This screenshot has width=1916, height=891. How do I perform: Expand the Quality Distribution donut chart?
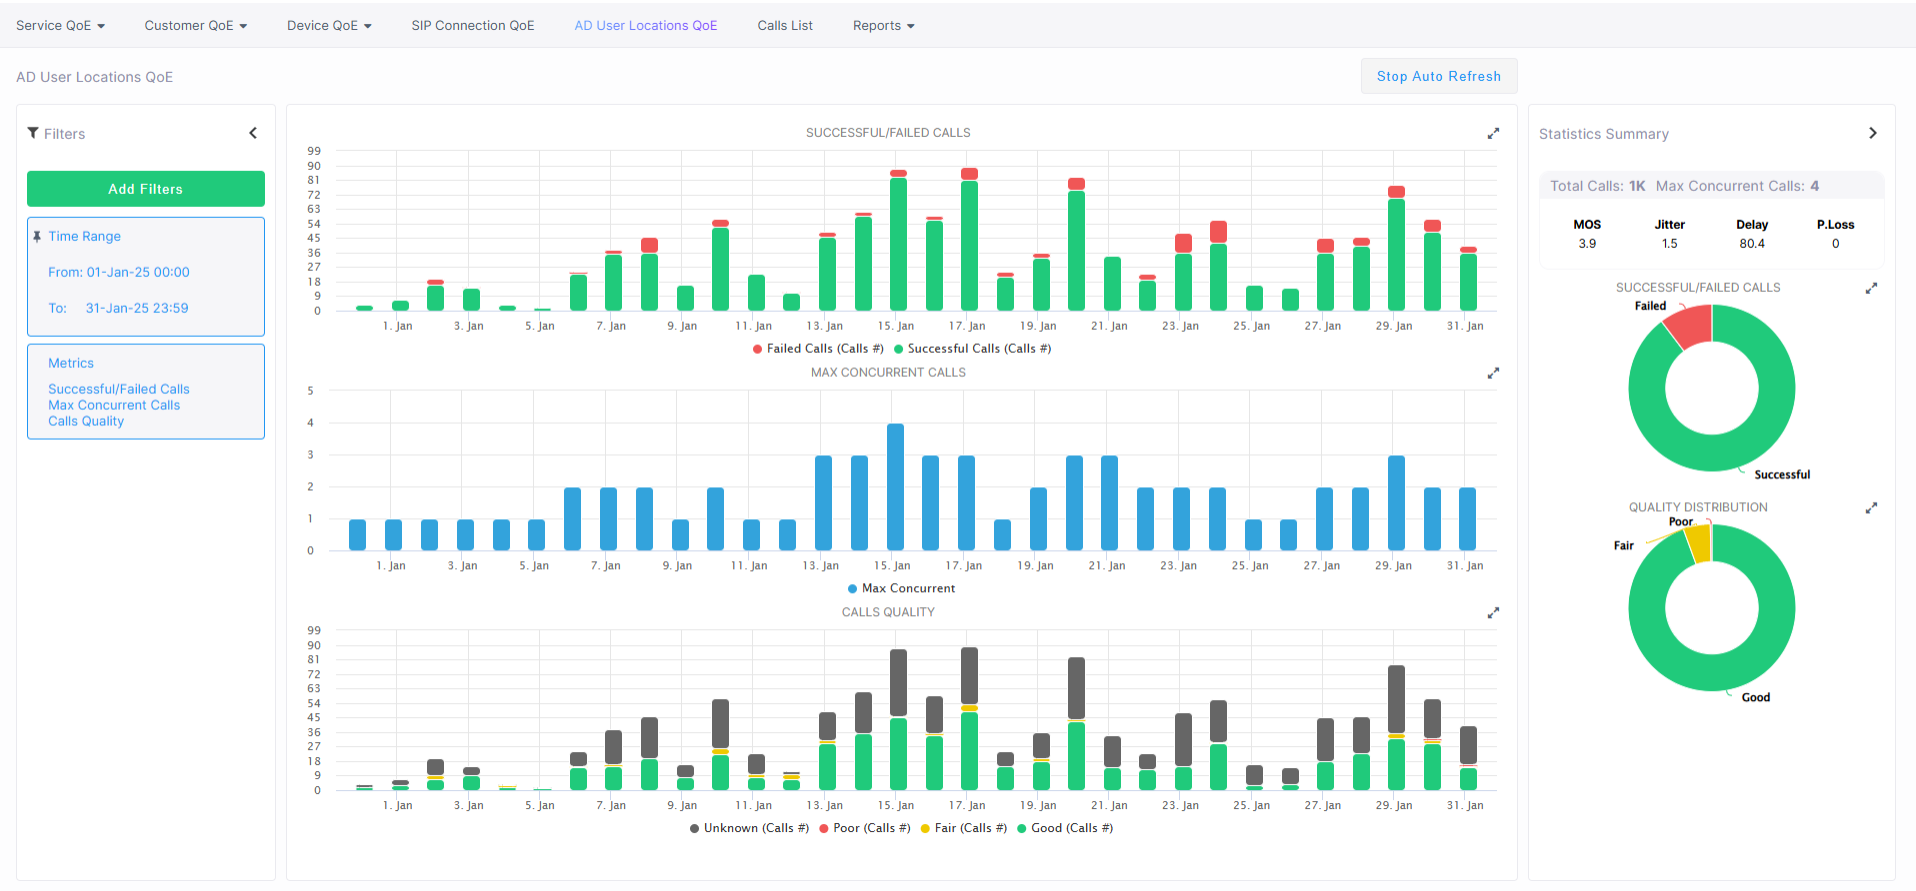coord(1871,508)
